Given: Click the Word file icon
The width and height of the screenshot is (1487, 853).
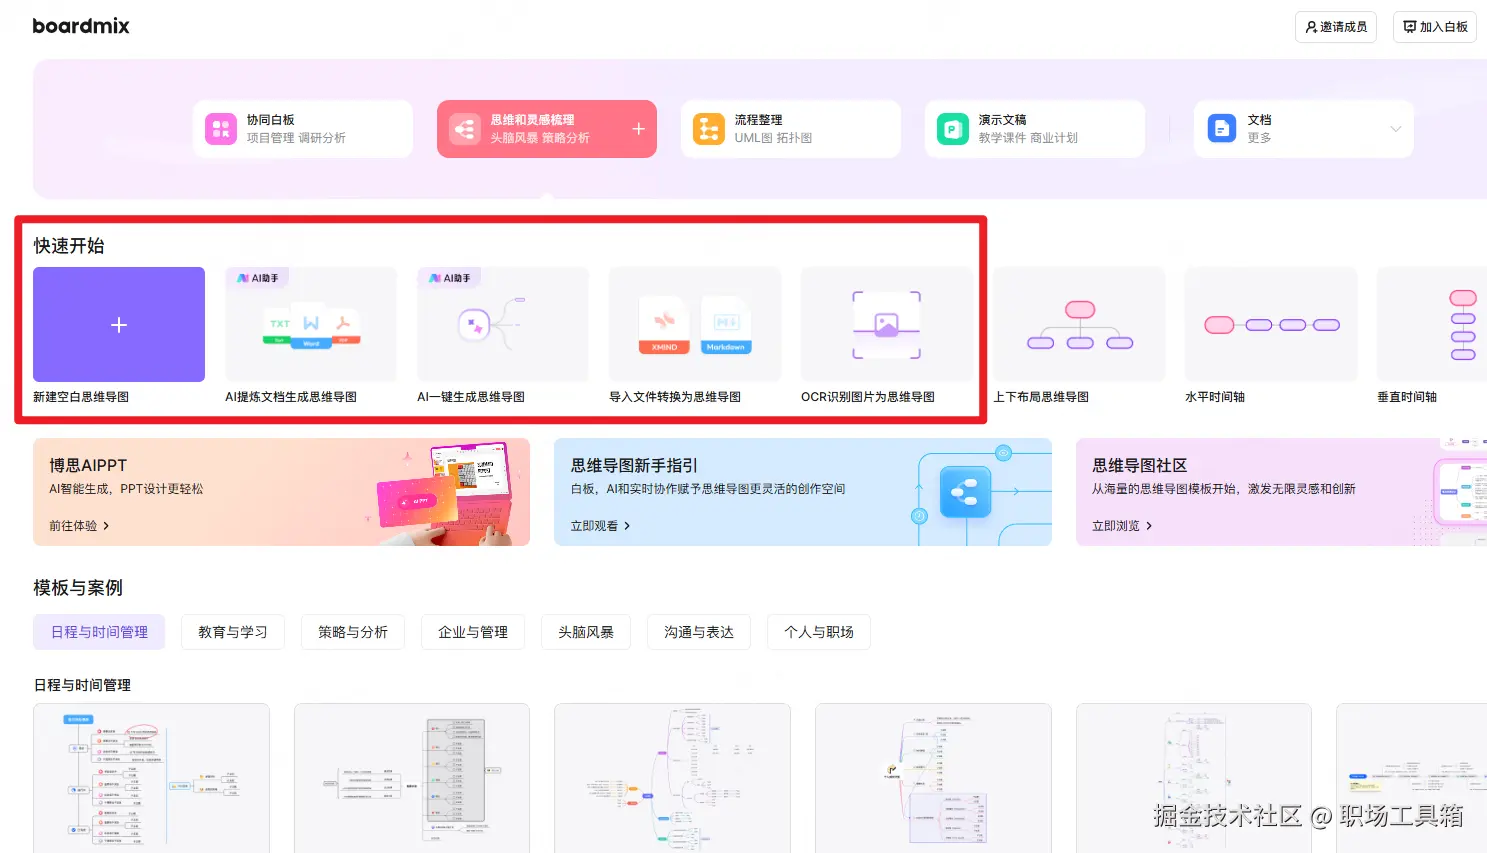Looking at the screenshot, I should click(311, 326).
